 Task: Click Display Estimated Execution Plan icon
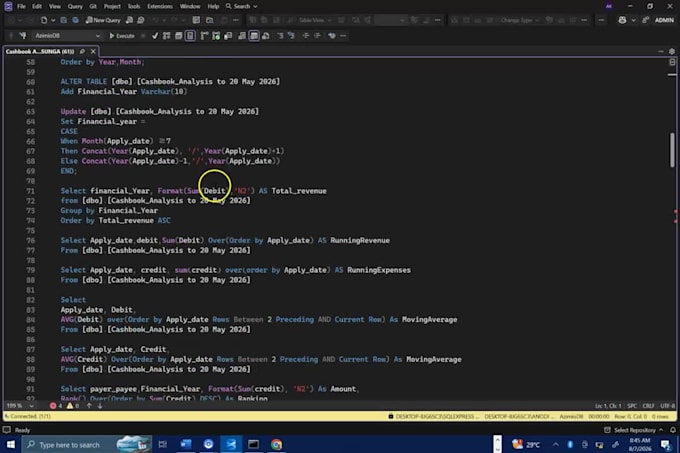[167, 36]
